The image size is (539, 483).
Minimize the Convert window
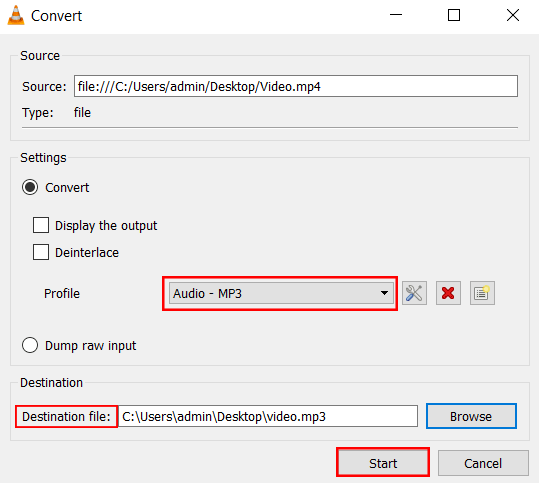396,15
